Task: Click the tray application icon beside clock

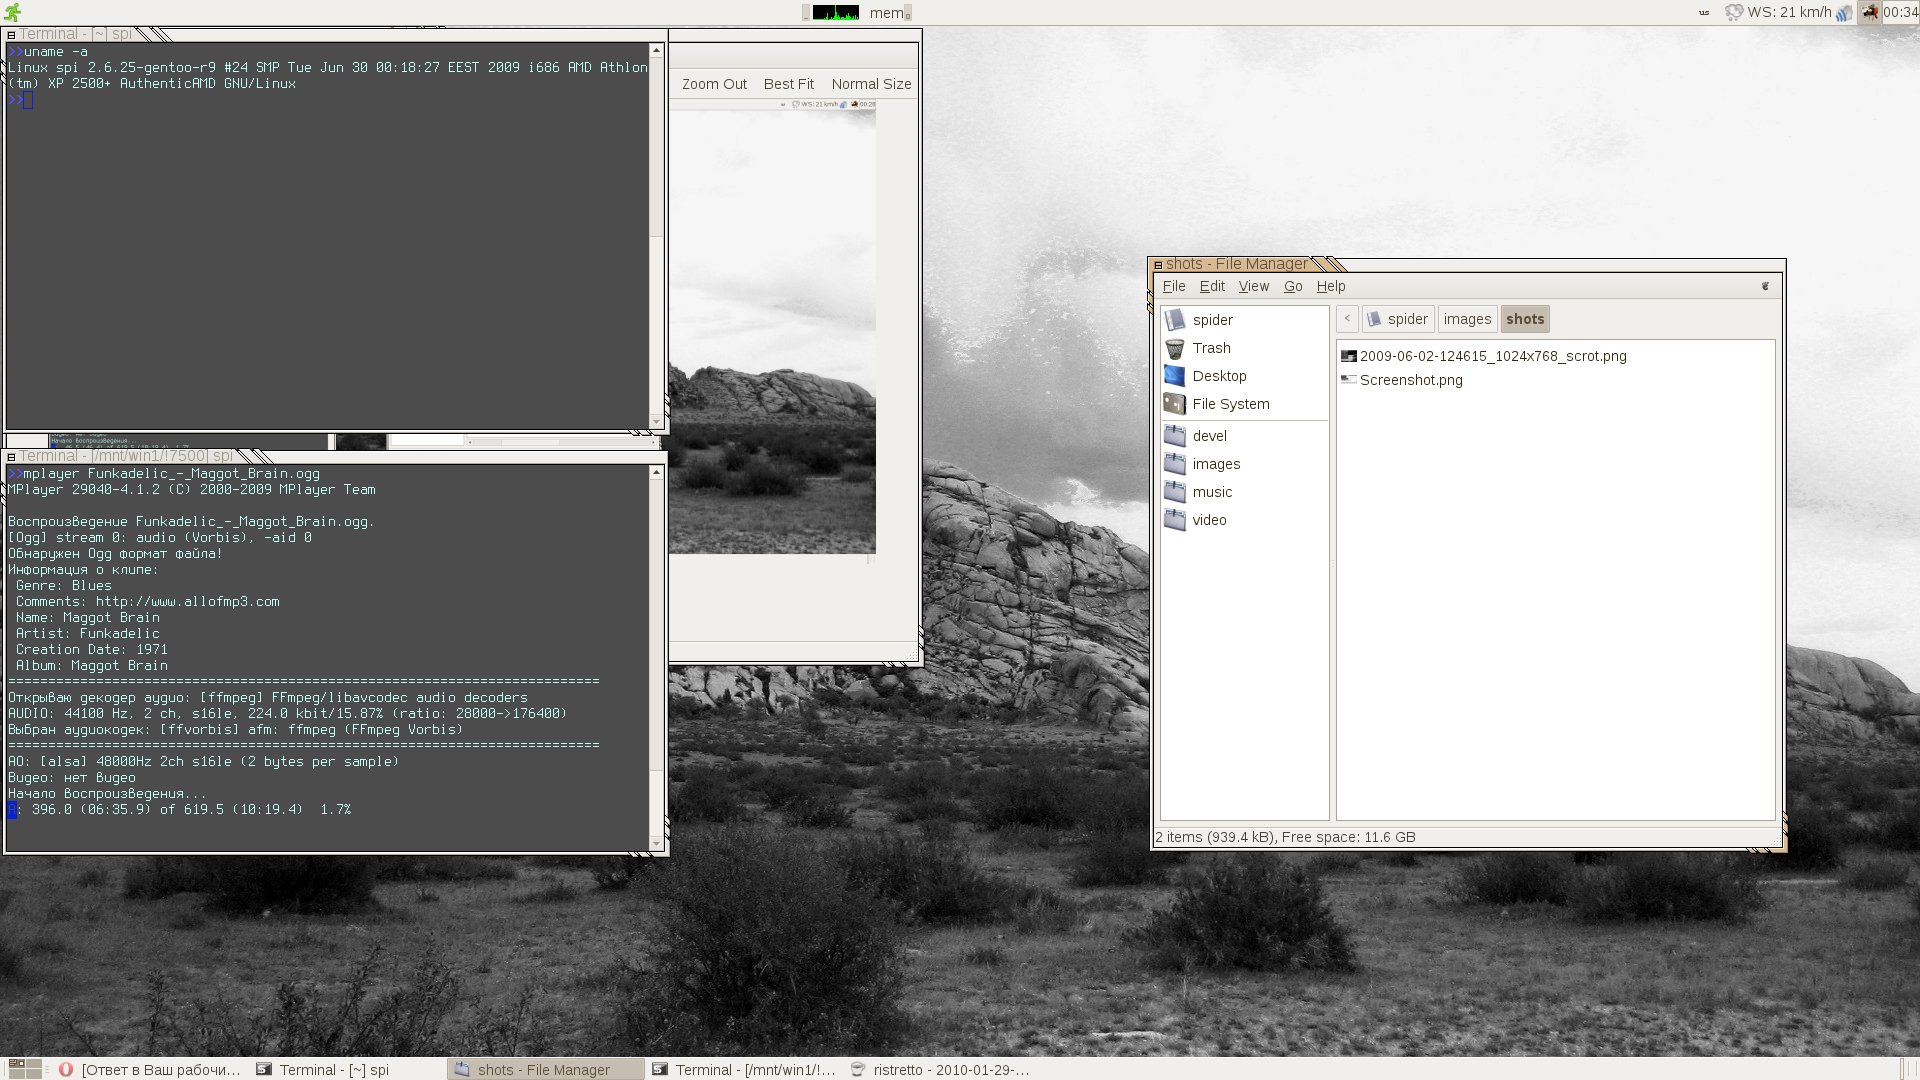Action: tap(1869, 12)
